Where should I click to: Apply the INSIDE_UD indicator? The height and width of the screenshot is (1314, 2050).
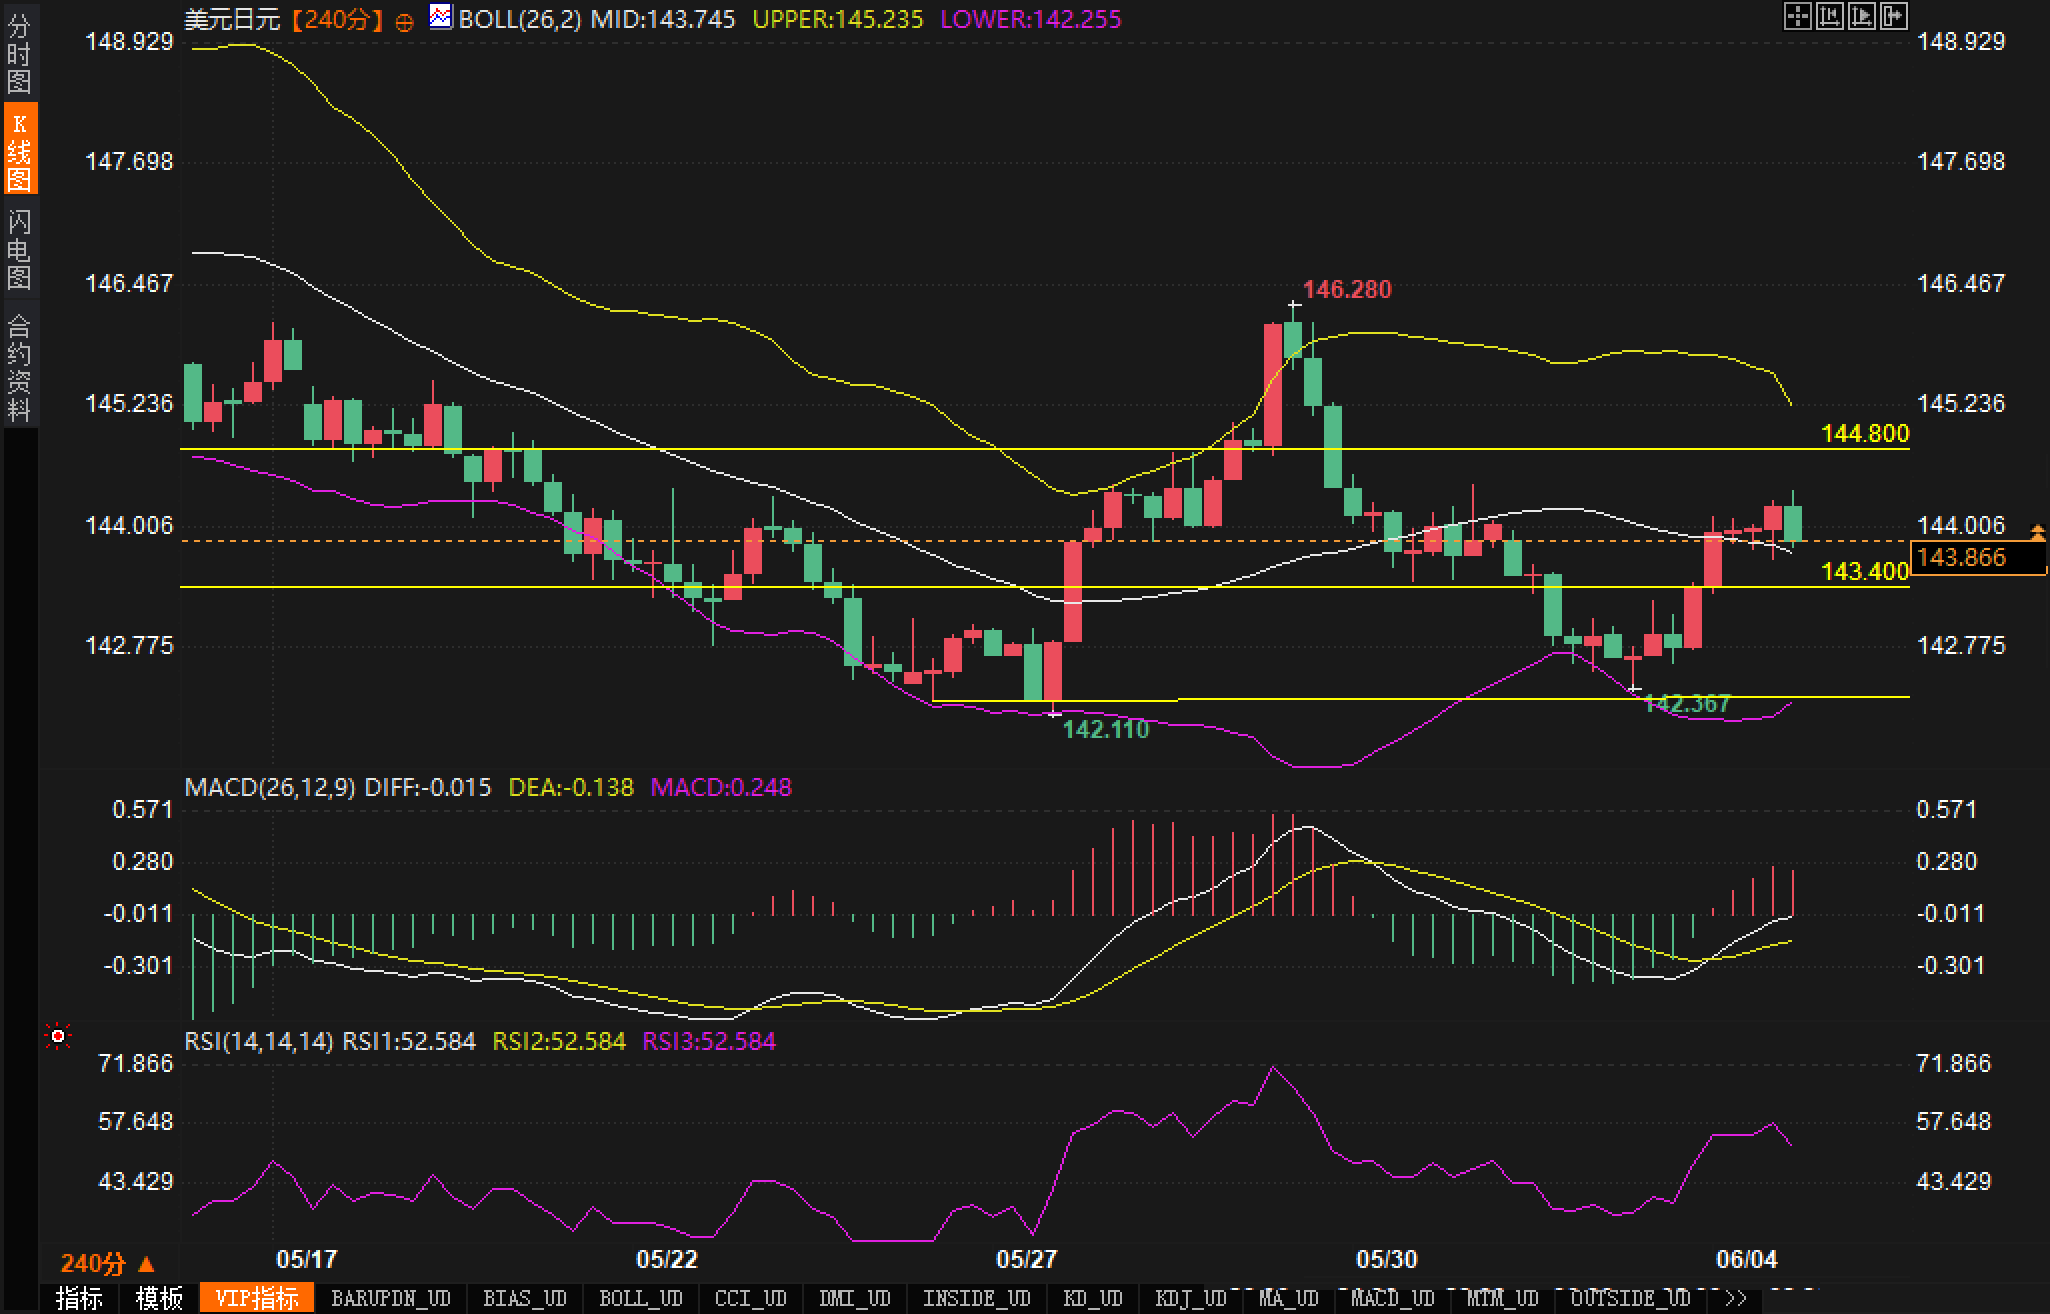(976, 1298)
